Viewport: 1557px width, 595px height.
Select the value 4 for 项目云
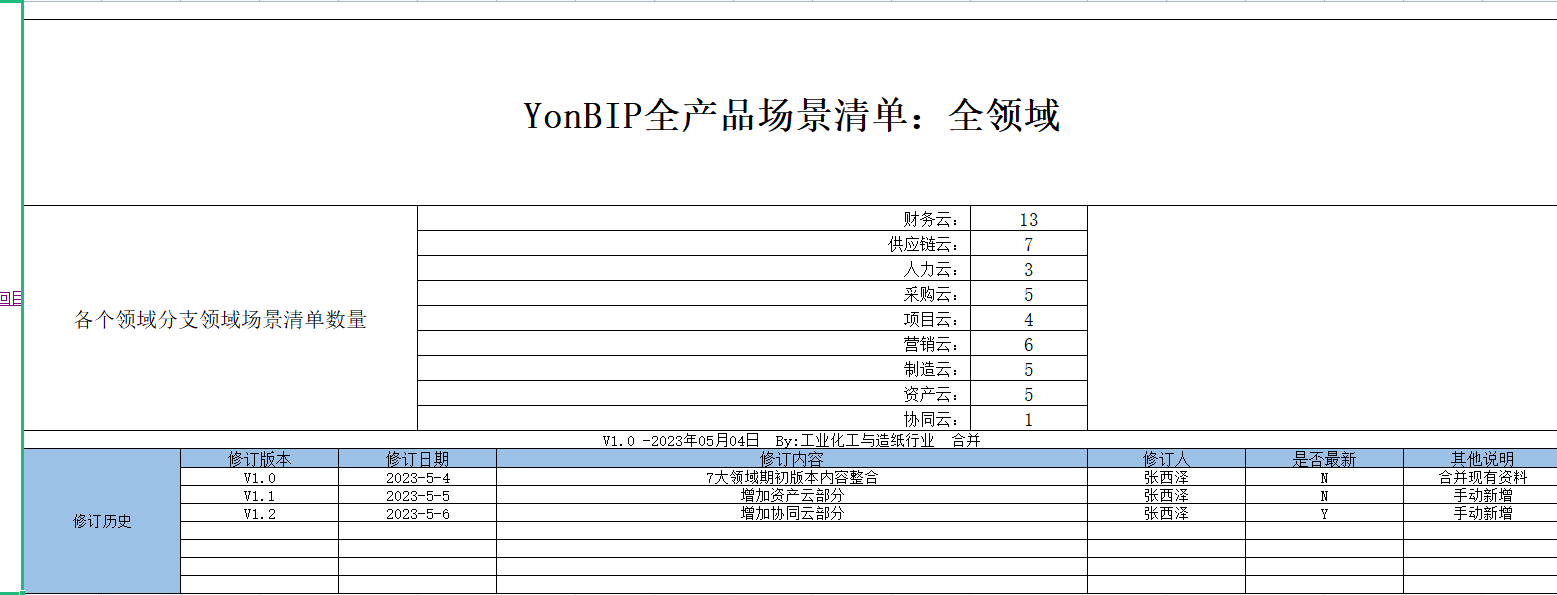1029,319
